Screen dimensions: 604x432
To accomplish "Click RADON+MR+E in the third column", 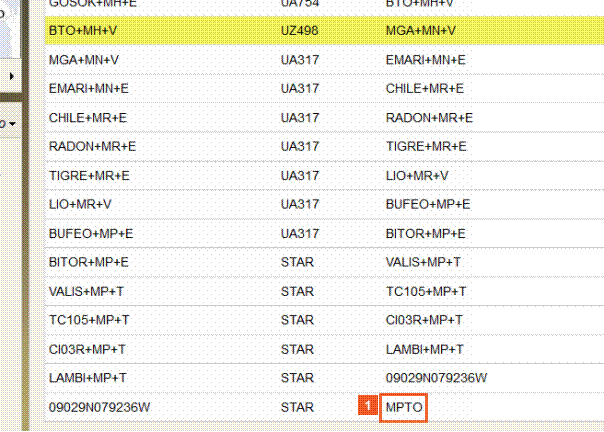I will pyautogui.click(x=429, y=118).
